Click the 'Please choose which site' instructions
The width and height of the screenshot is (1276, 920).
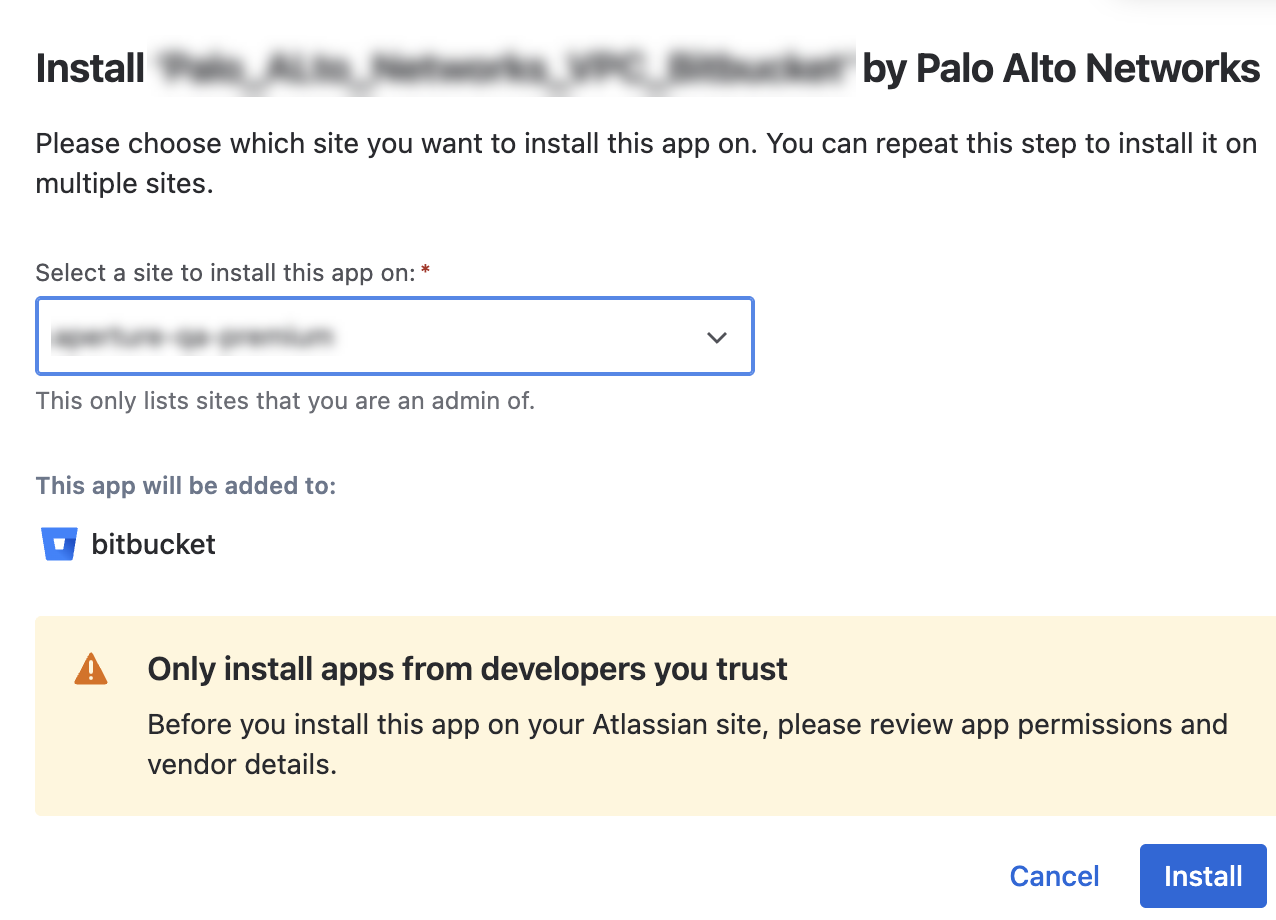(x=646, y=163)
